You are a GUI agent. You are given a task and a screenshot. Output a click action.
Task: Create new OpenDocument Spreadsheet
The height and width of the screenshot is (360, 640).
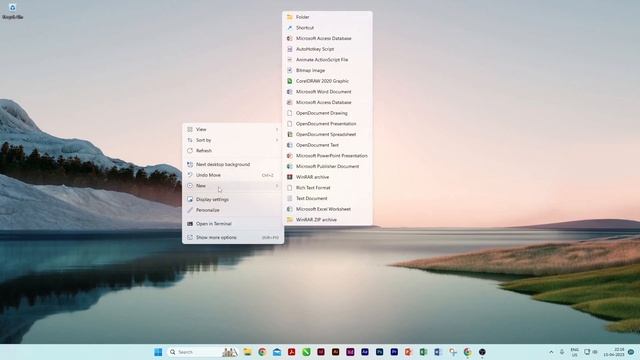pos(327,134)
